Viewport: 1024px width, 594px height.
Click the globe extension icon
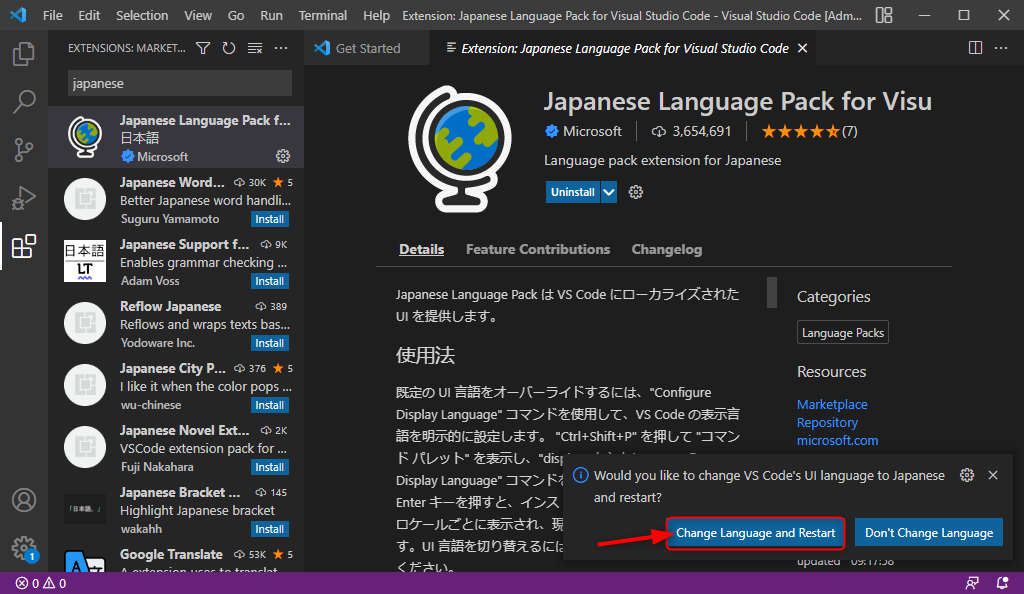460,149
